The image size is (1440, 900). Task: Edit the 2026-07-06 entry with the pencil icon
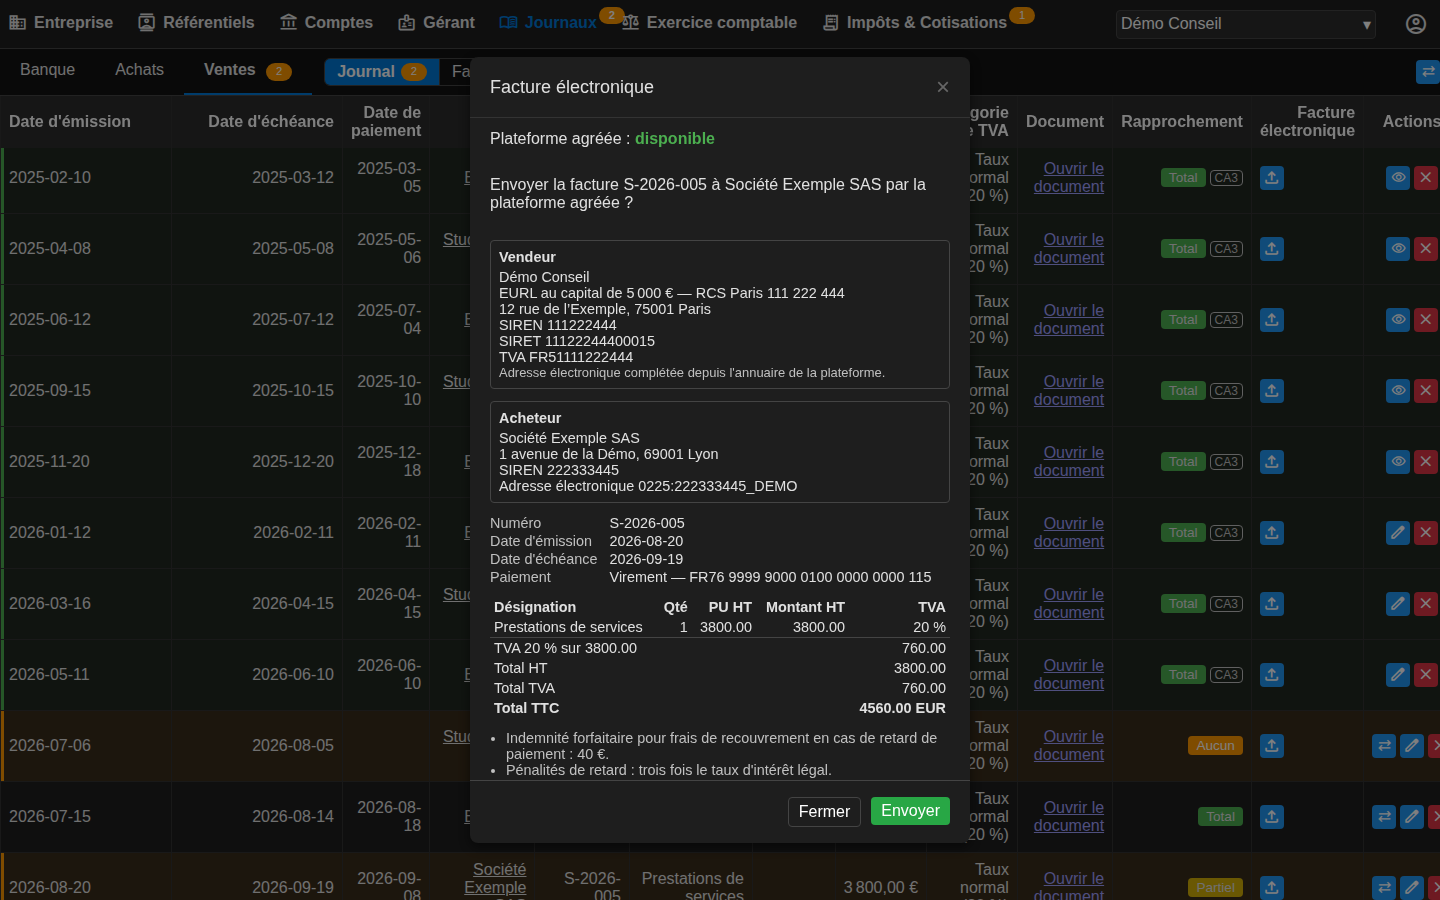pos(1412,746)
